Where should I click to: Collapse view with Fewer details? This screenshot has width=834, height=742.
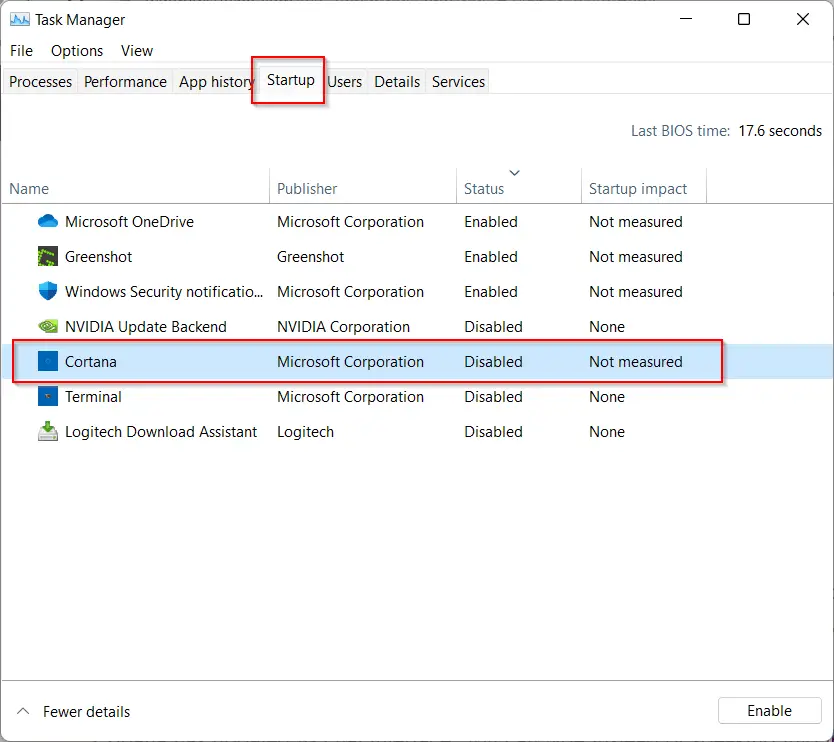coord(73,712)
